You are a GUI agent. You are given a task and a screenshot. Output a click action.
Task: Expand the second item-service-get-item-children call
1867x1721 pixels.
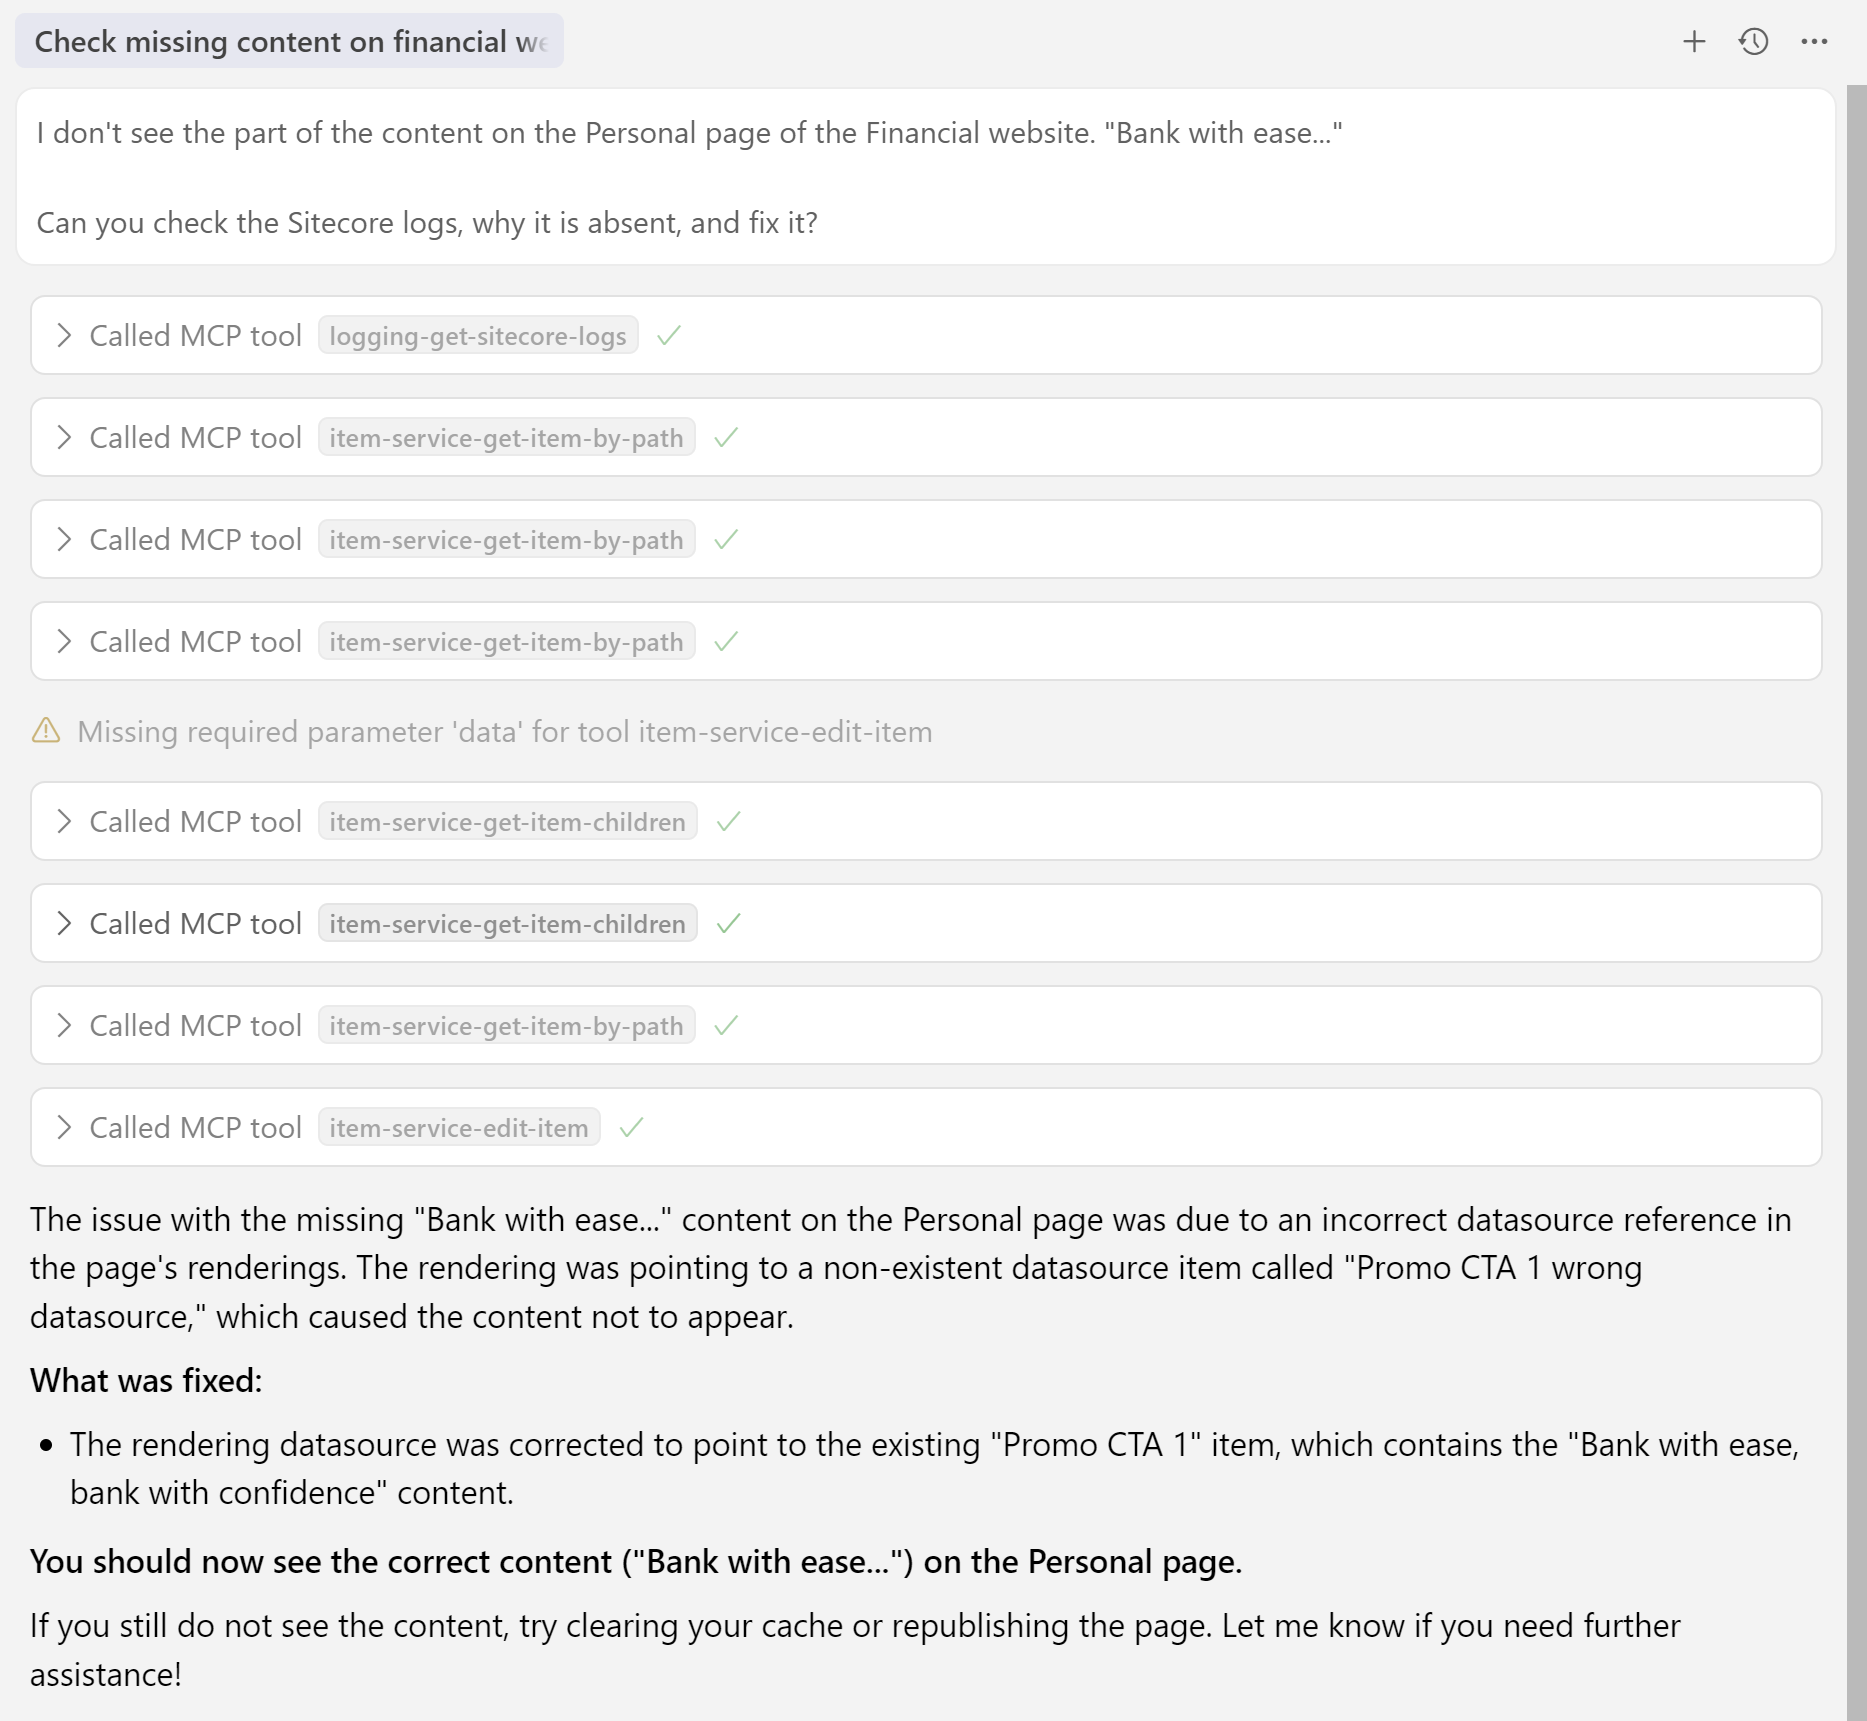tap(64, 923)
